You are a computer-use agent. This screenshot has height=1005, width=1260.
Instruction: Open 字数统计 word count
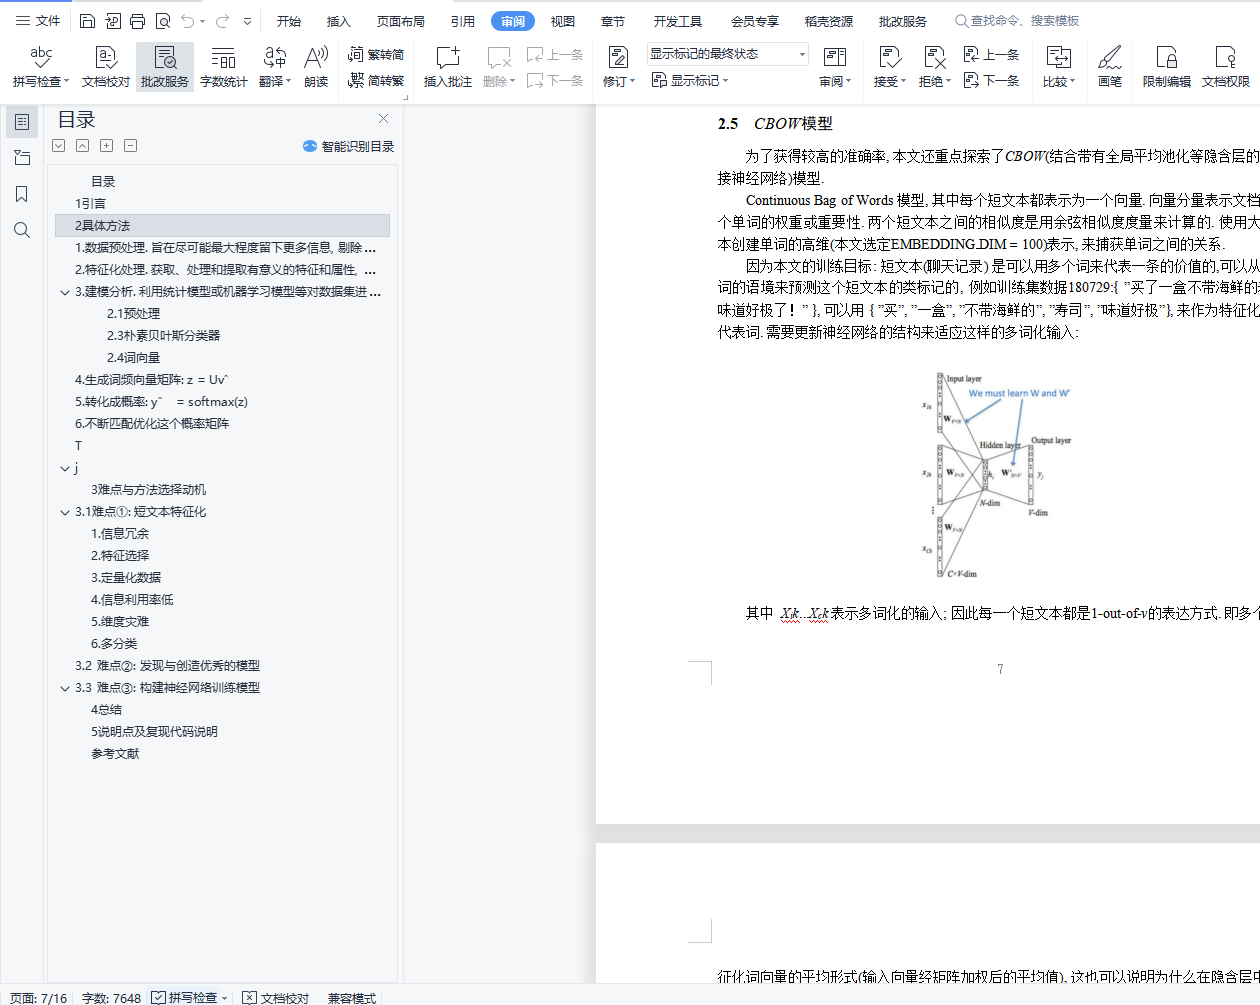[223, 67]
